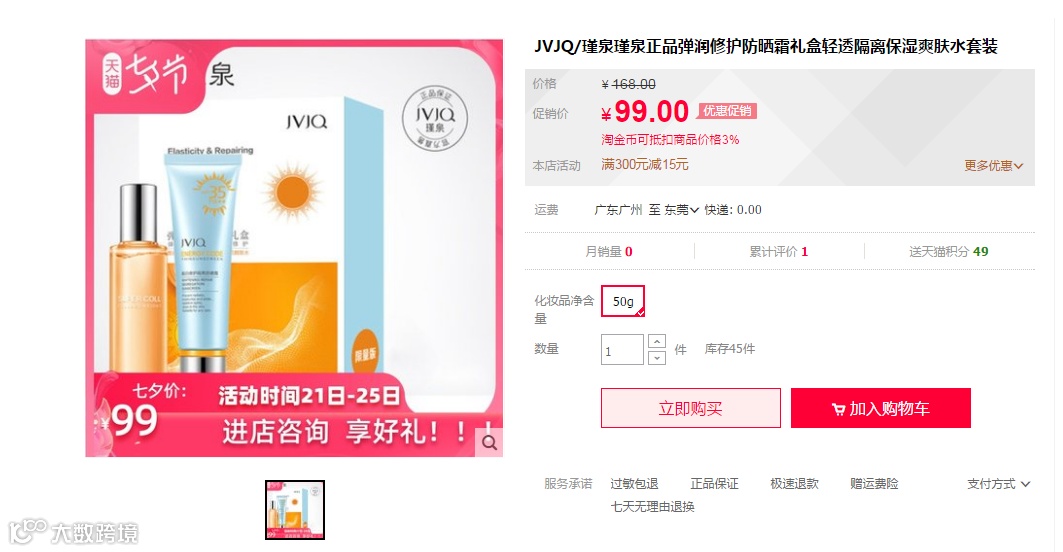Click the JVJQ 正品保证 round stamp
This screenshot has height=552, width=1063.
point(435,118)
